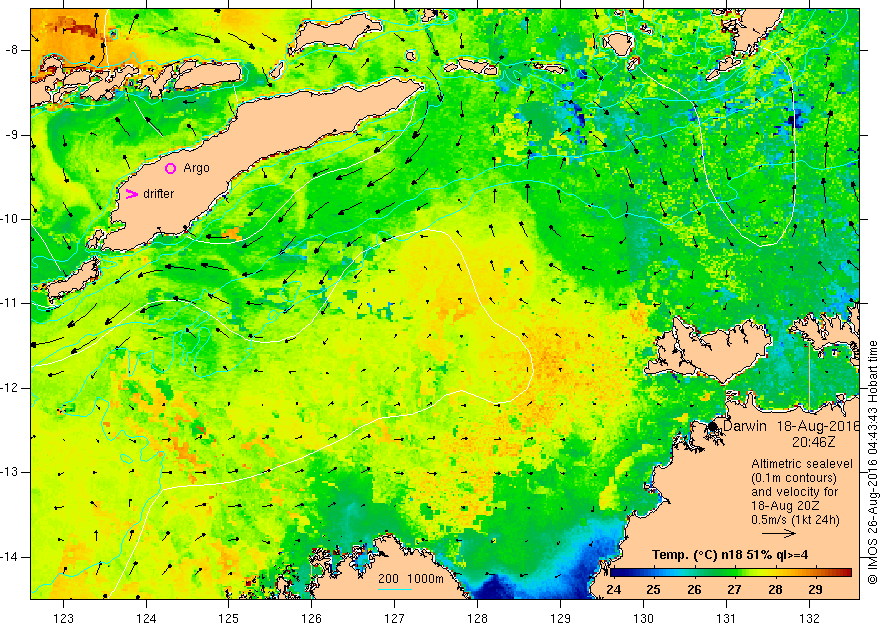Click latitude axis label '-11'

pos(10,303)
